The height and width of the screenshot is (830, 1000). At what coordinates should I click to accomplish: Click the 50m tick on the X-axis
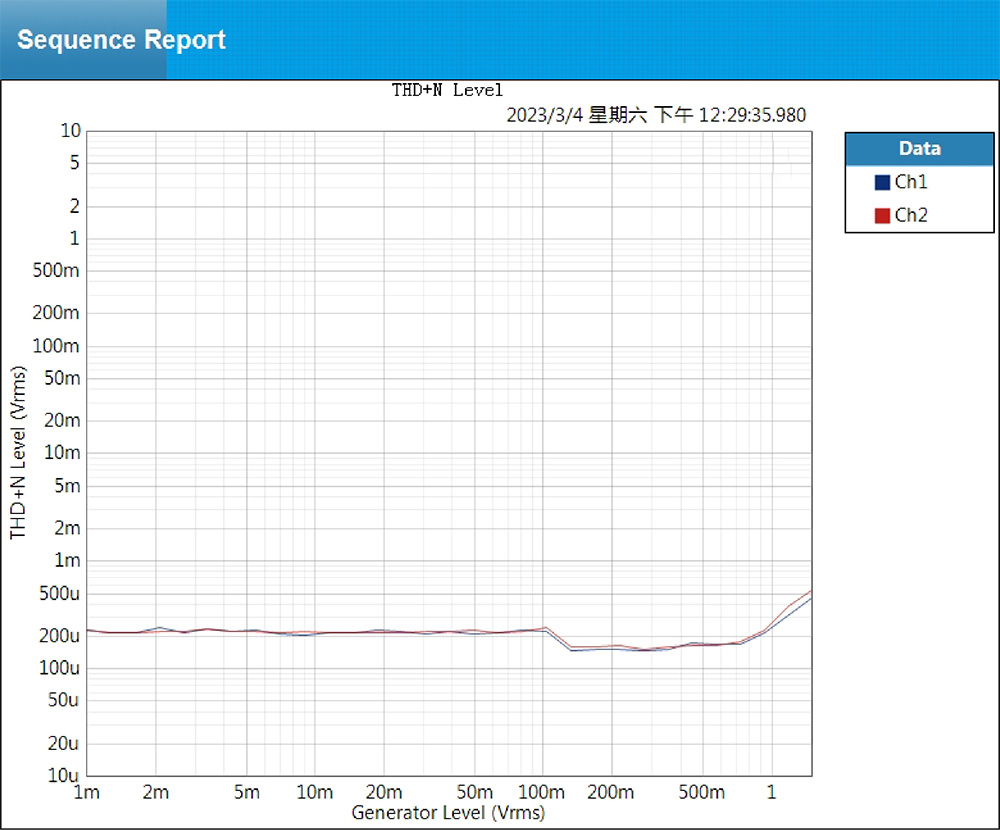coord(474,793)
